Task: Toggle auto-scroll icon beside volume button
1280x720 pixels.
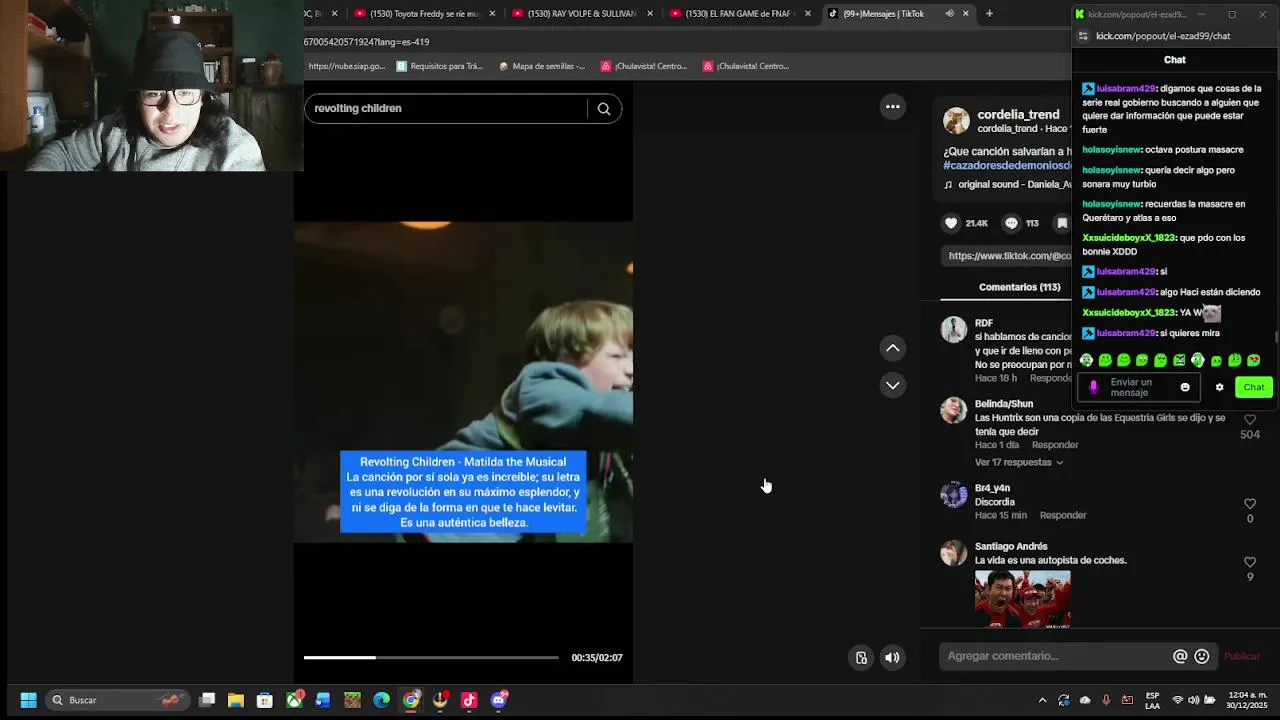Action: coord(861,657)
